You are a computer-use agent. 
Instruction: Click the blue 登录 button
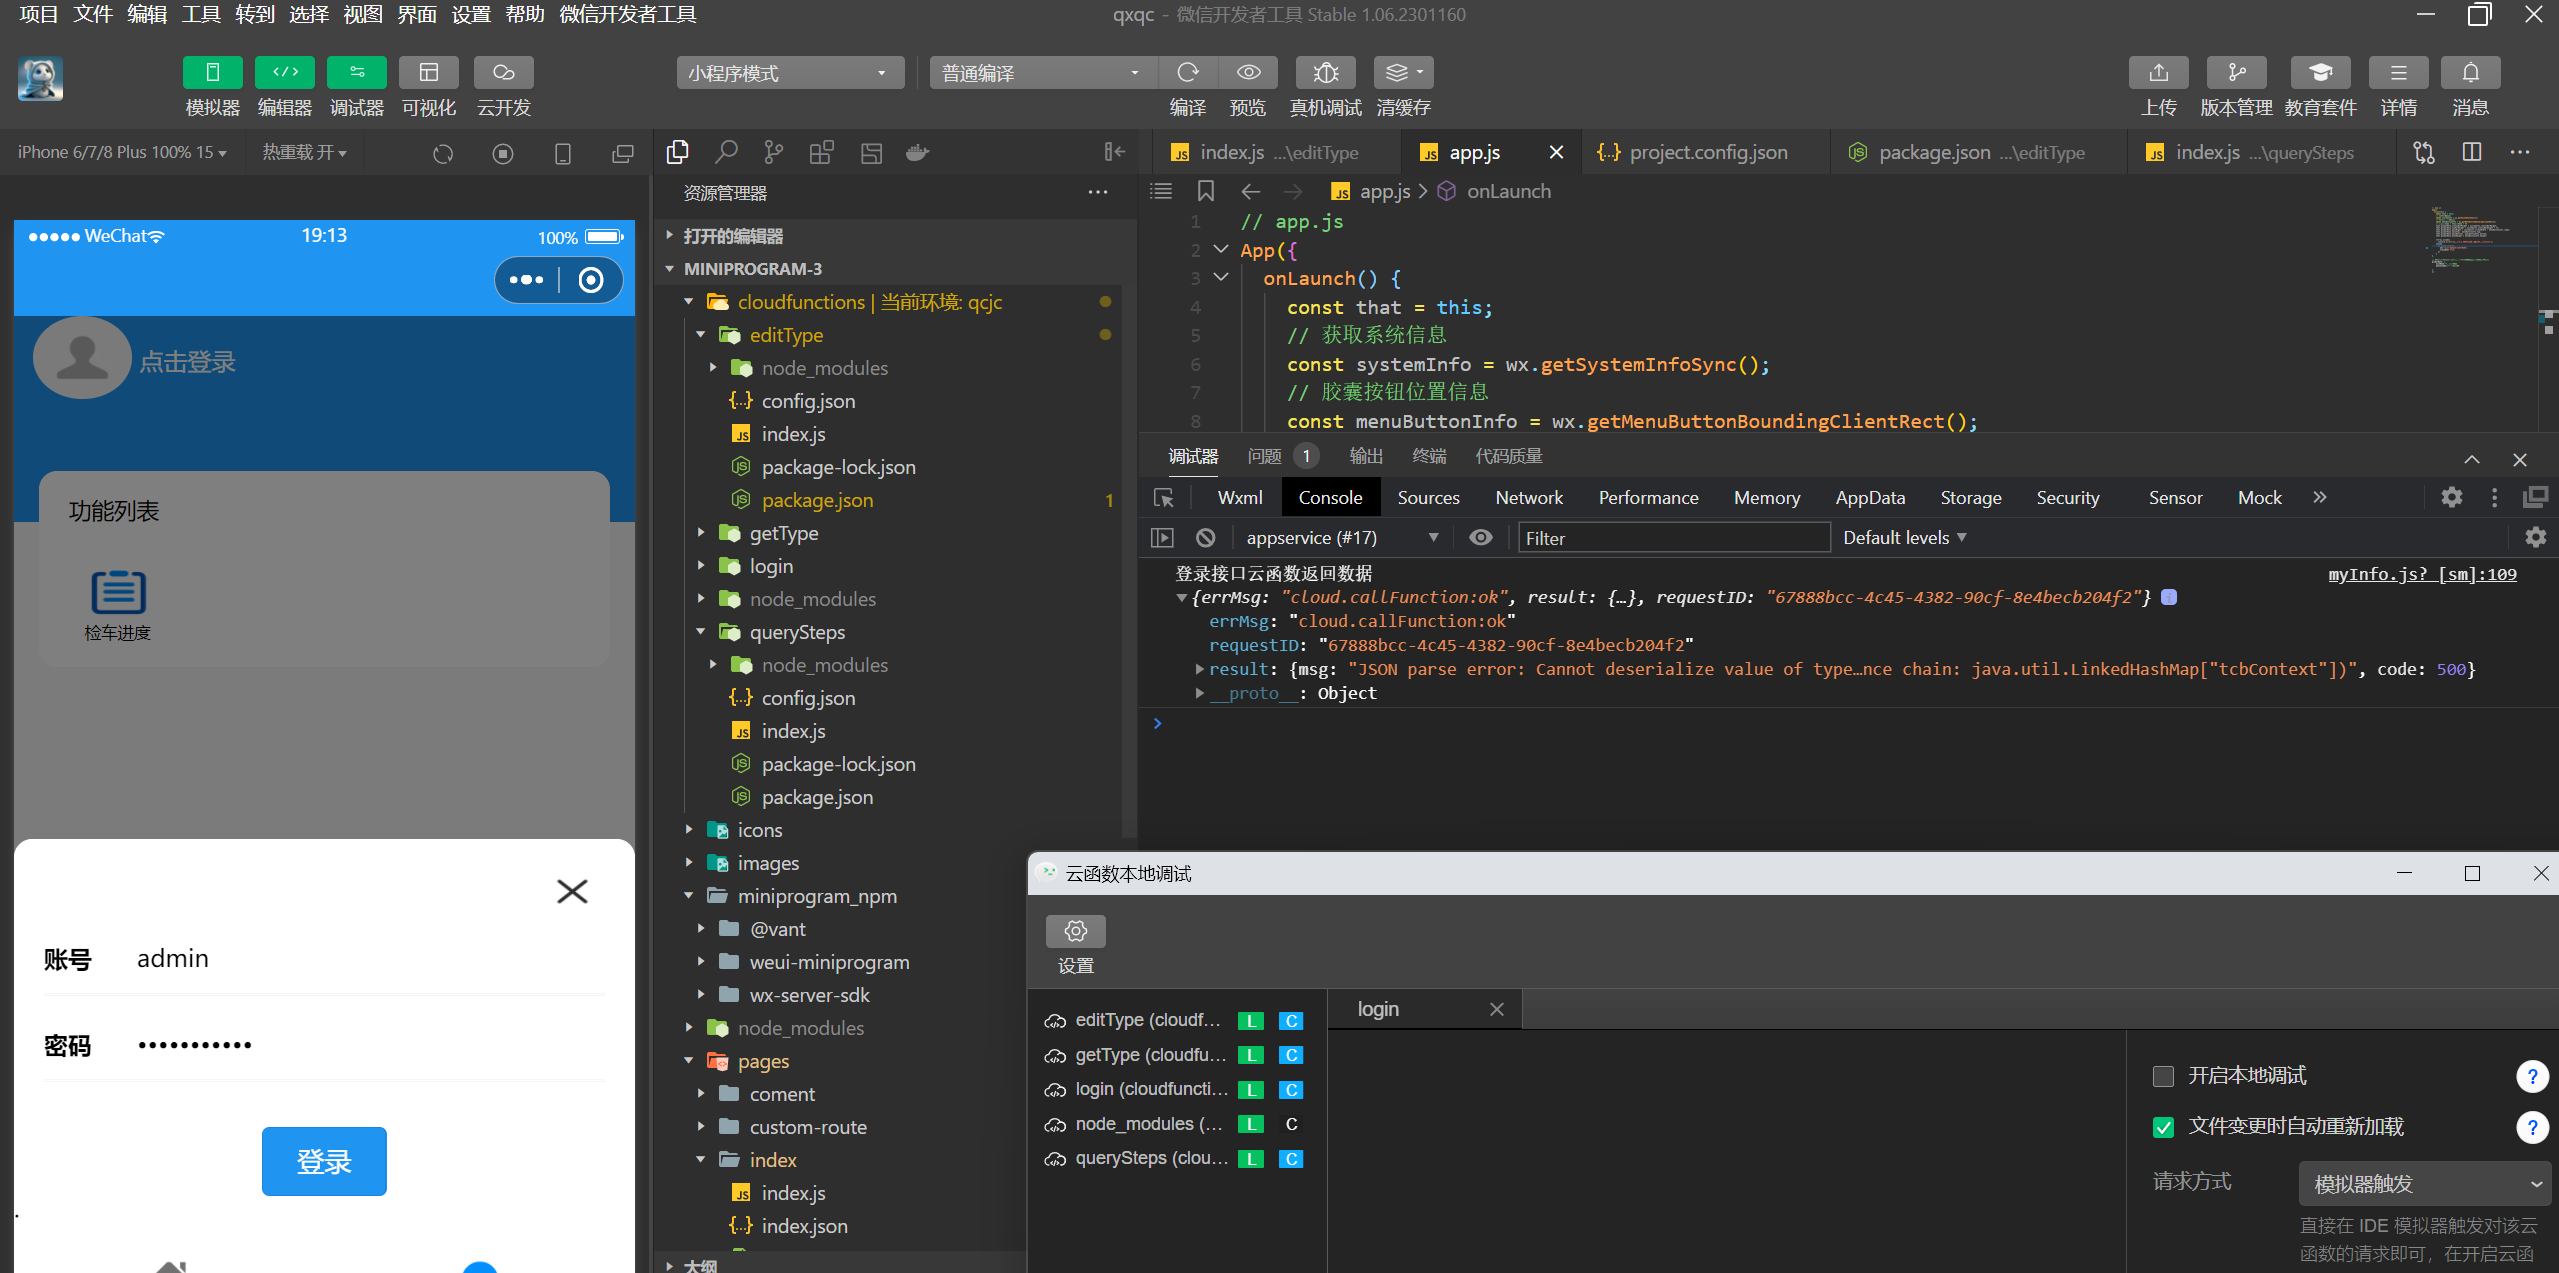pyautogui.click(x=324, y=1161)
